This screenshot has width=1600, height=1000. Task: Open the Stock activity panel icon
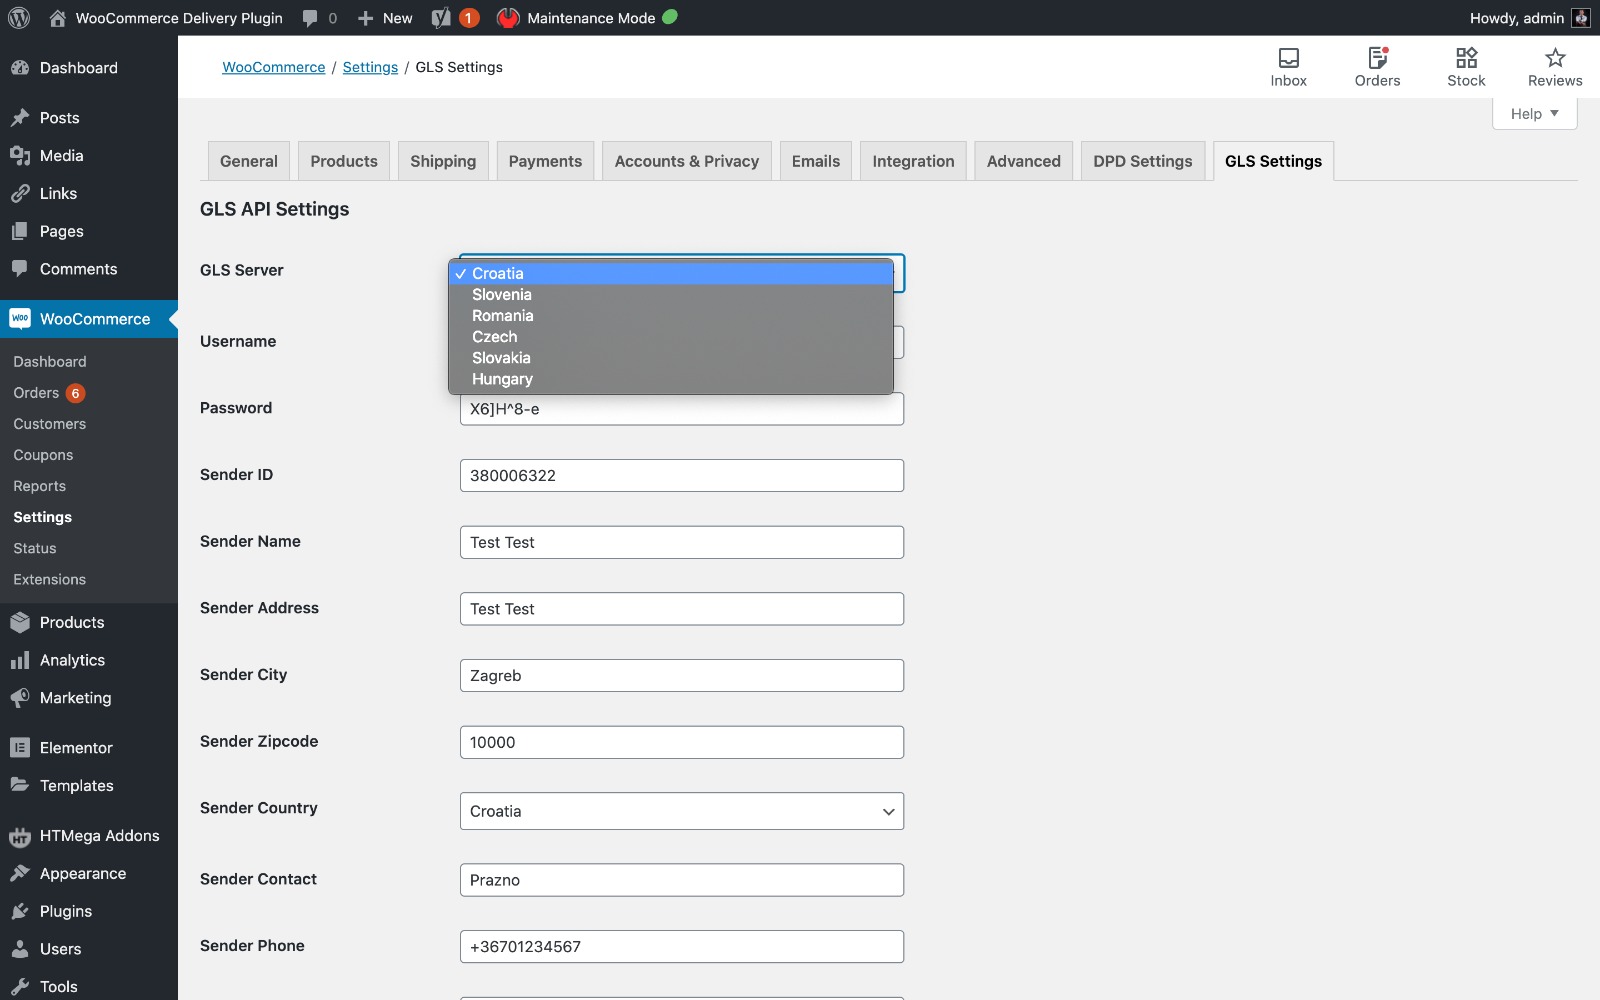click(1467, 58)
